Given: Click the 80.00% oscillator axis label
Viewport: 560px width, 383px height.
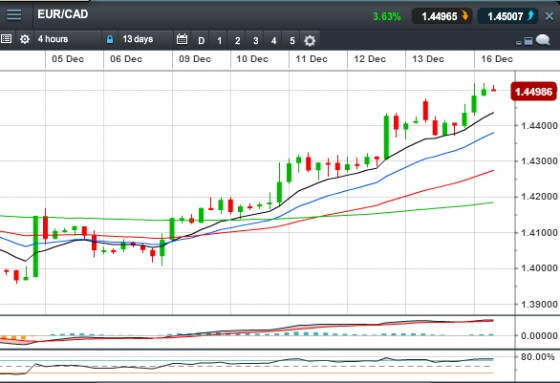Looking at the screenshot, I should 538,357.
